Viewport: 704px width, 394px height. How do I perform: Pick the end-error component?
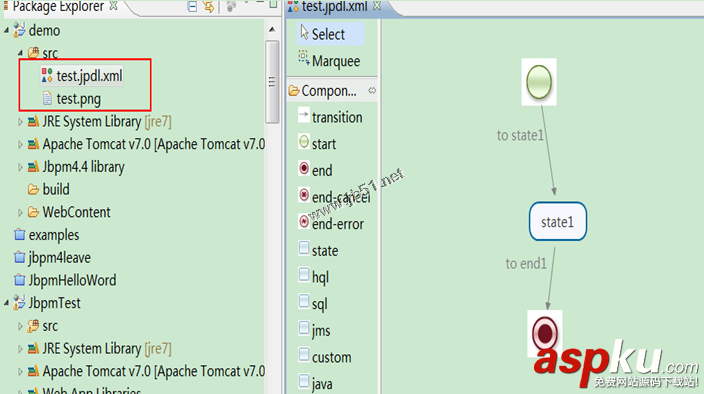tap(331, 223)
